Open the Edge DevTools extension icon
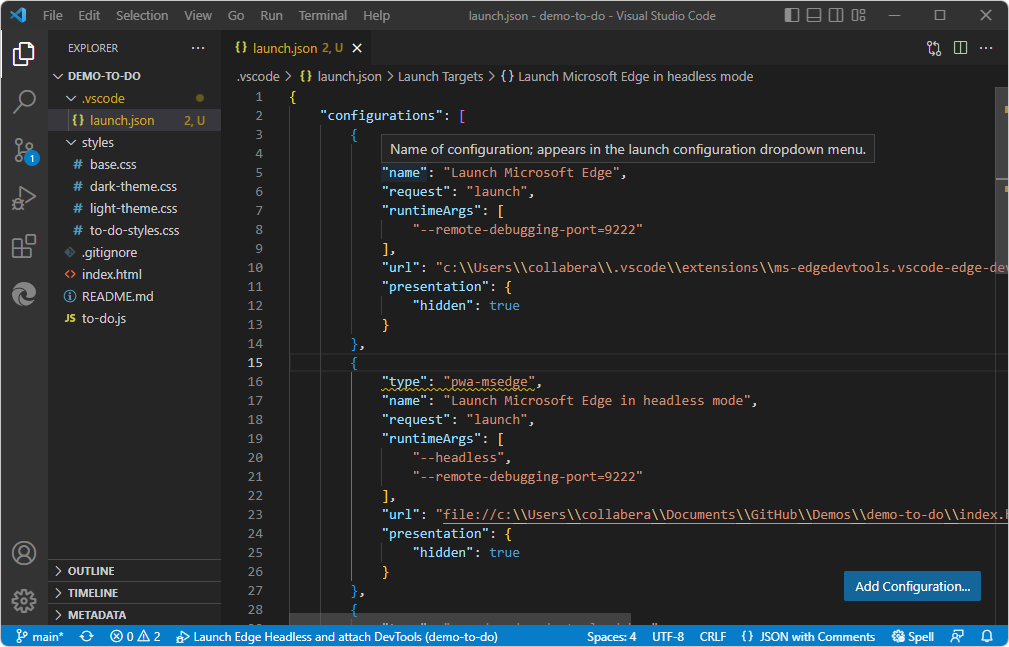 [23, 294]
